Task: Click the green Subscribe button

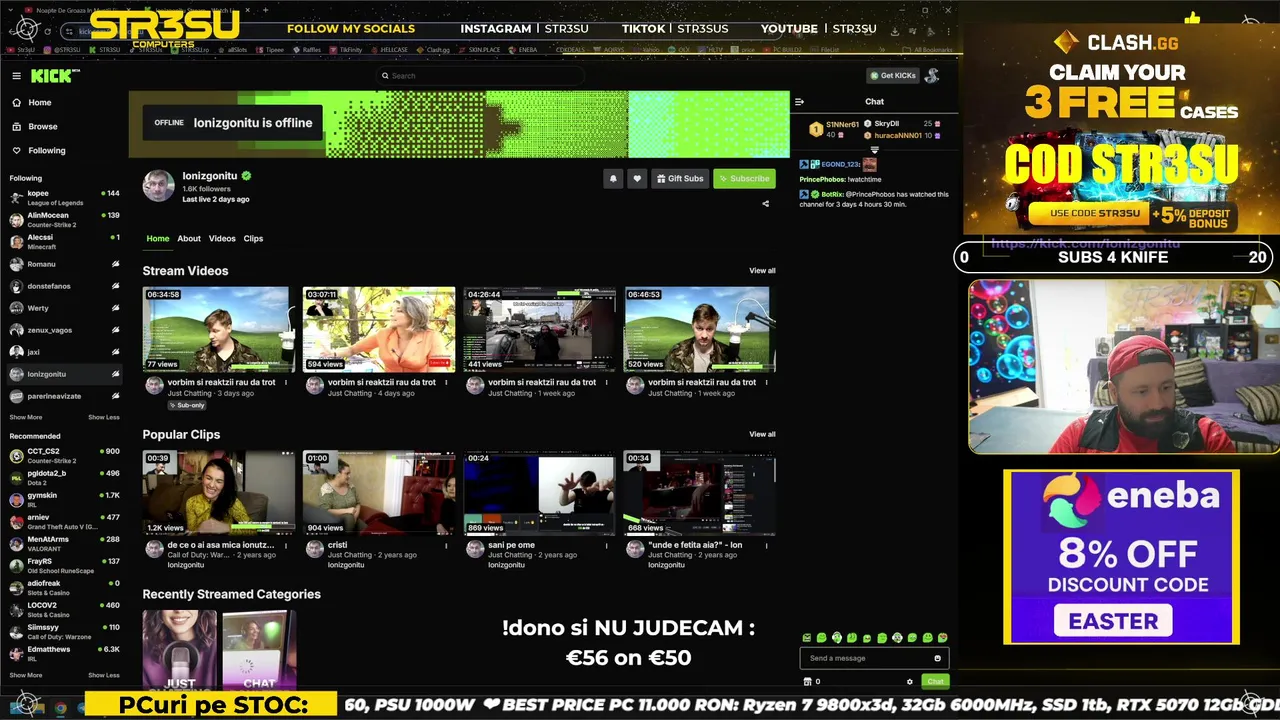Action: point(744,179)
